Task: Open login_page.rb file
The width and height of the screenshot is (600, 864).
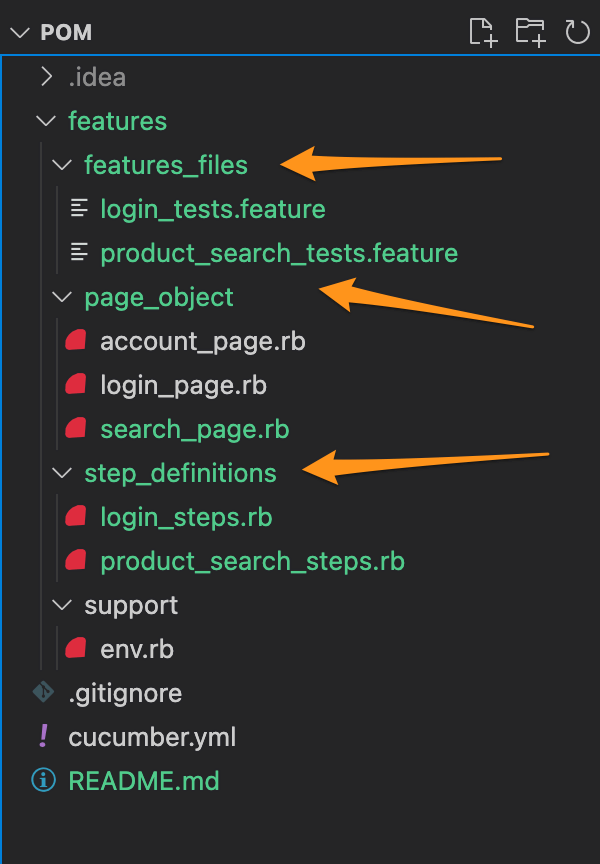Action: 183,385
